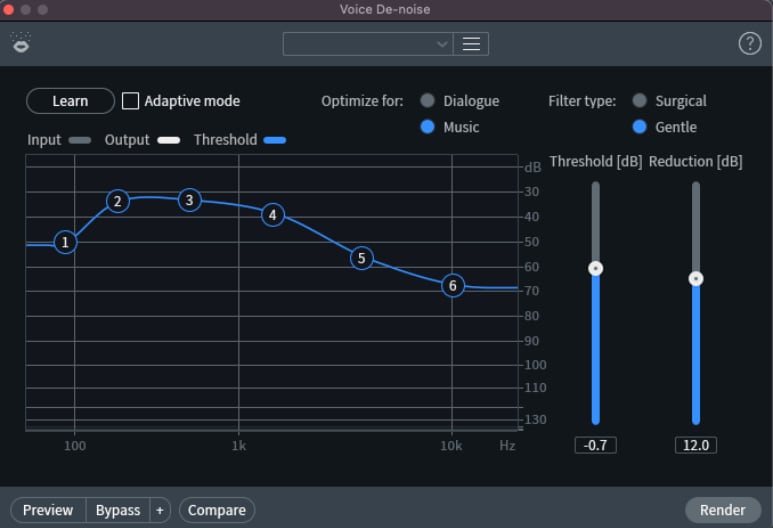The height and width of the screenshot is (528, 773).
Task: Select threshold node 6 on the curve
Action: tap(453, 285)
